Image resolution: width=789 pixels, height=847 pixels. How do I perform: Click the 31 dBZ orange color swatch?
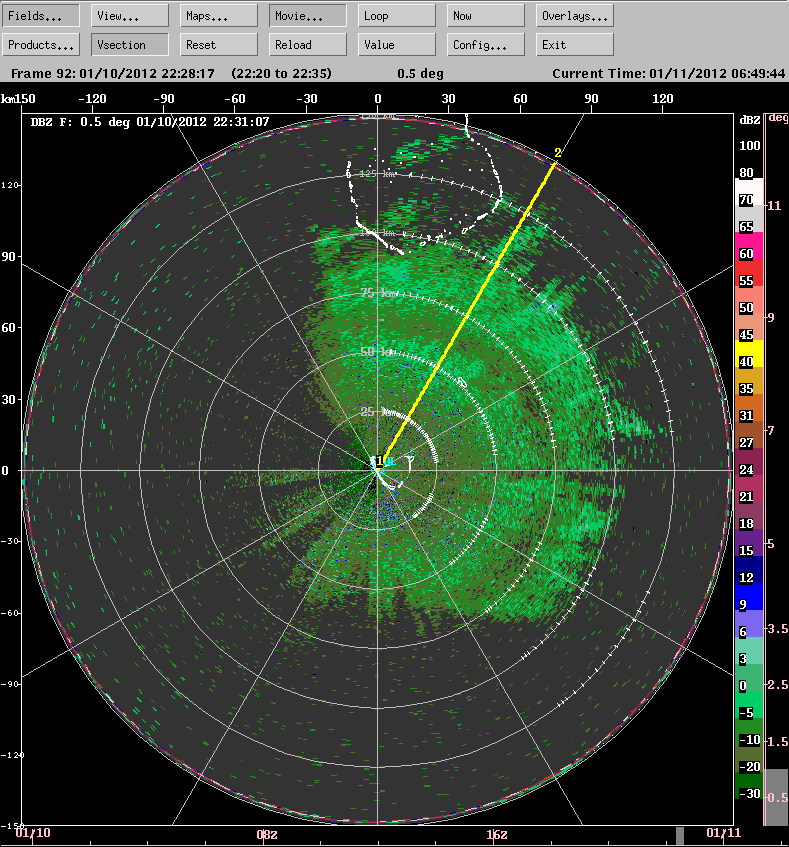click(x=750, y=408)
